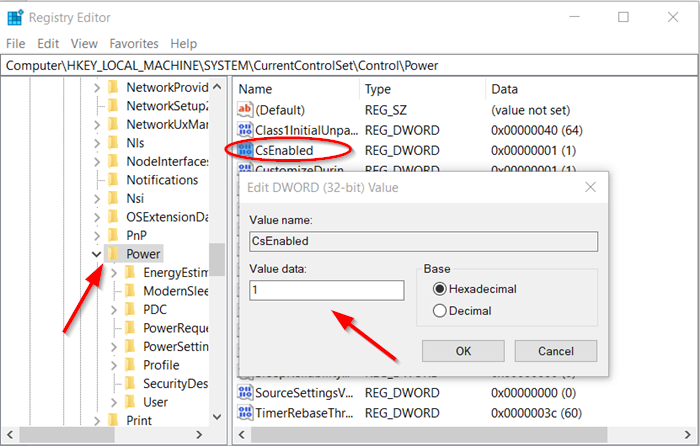This screenshot has height=446, width=700.
Task: Click the User folder icon
Action: [130, 402]
